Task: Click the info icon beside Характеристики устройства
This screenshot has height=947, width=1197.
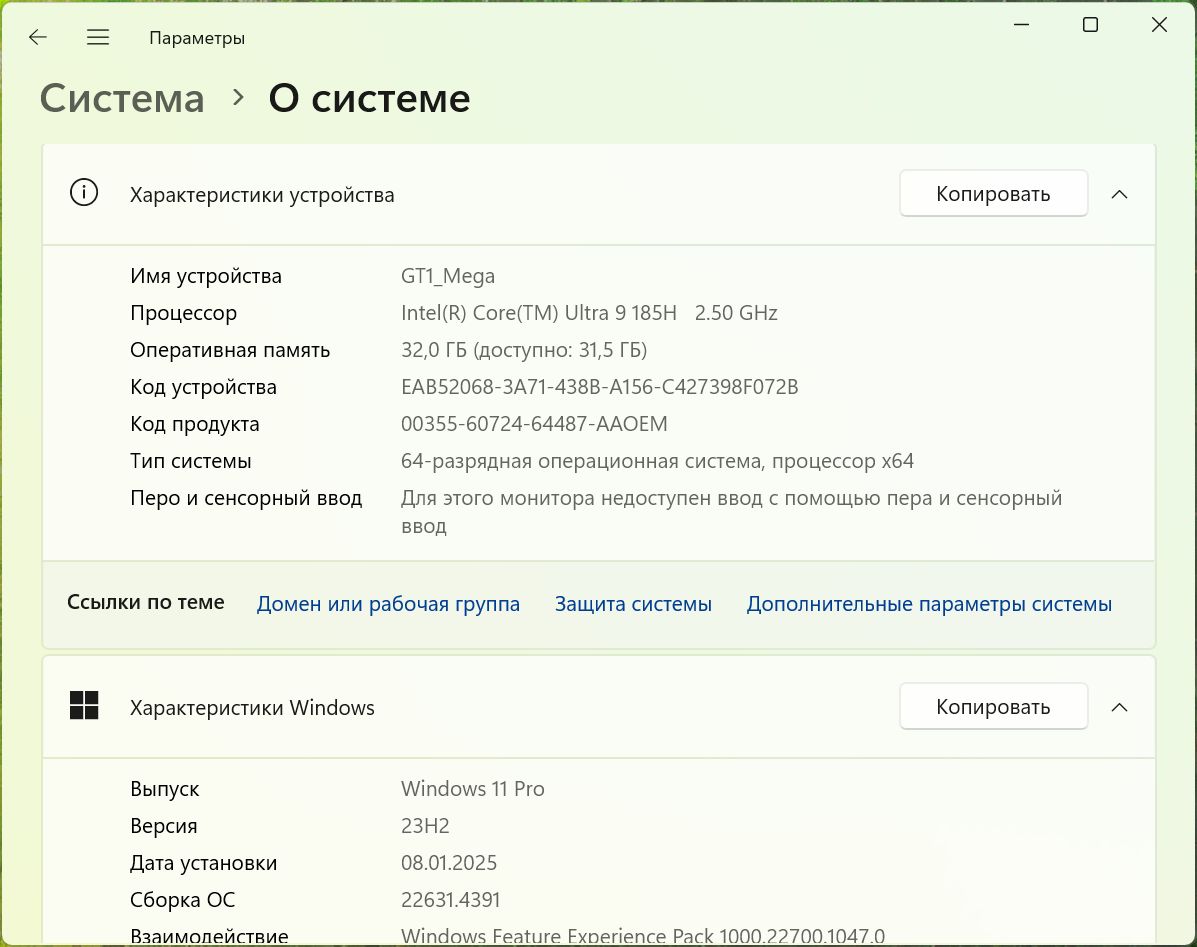Action: click(x=84, y=192)
